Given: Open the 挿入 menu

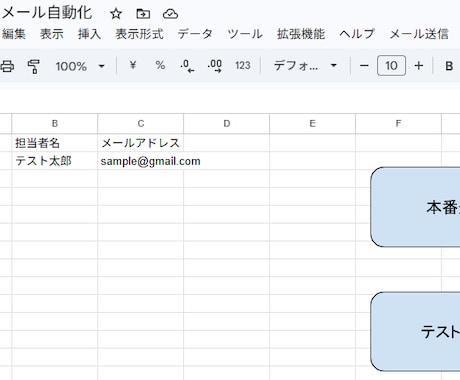Looking at the screenshot, I should click(89, 34).
